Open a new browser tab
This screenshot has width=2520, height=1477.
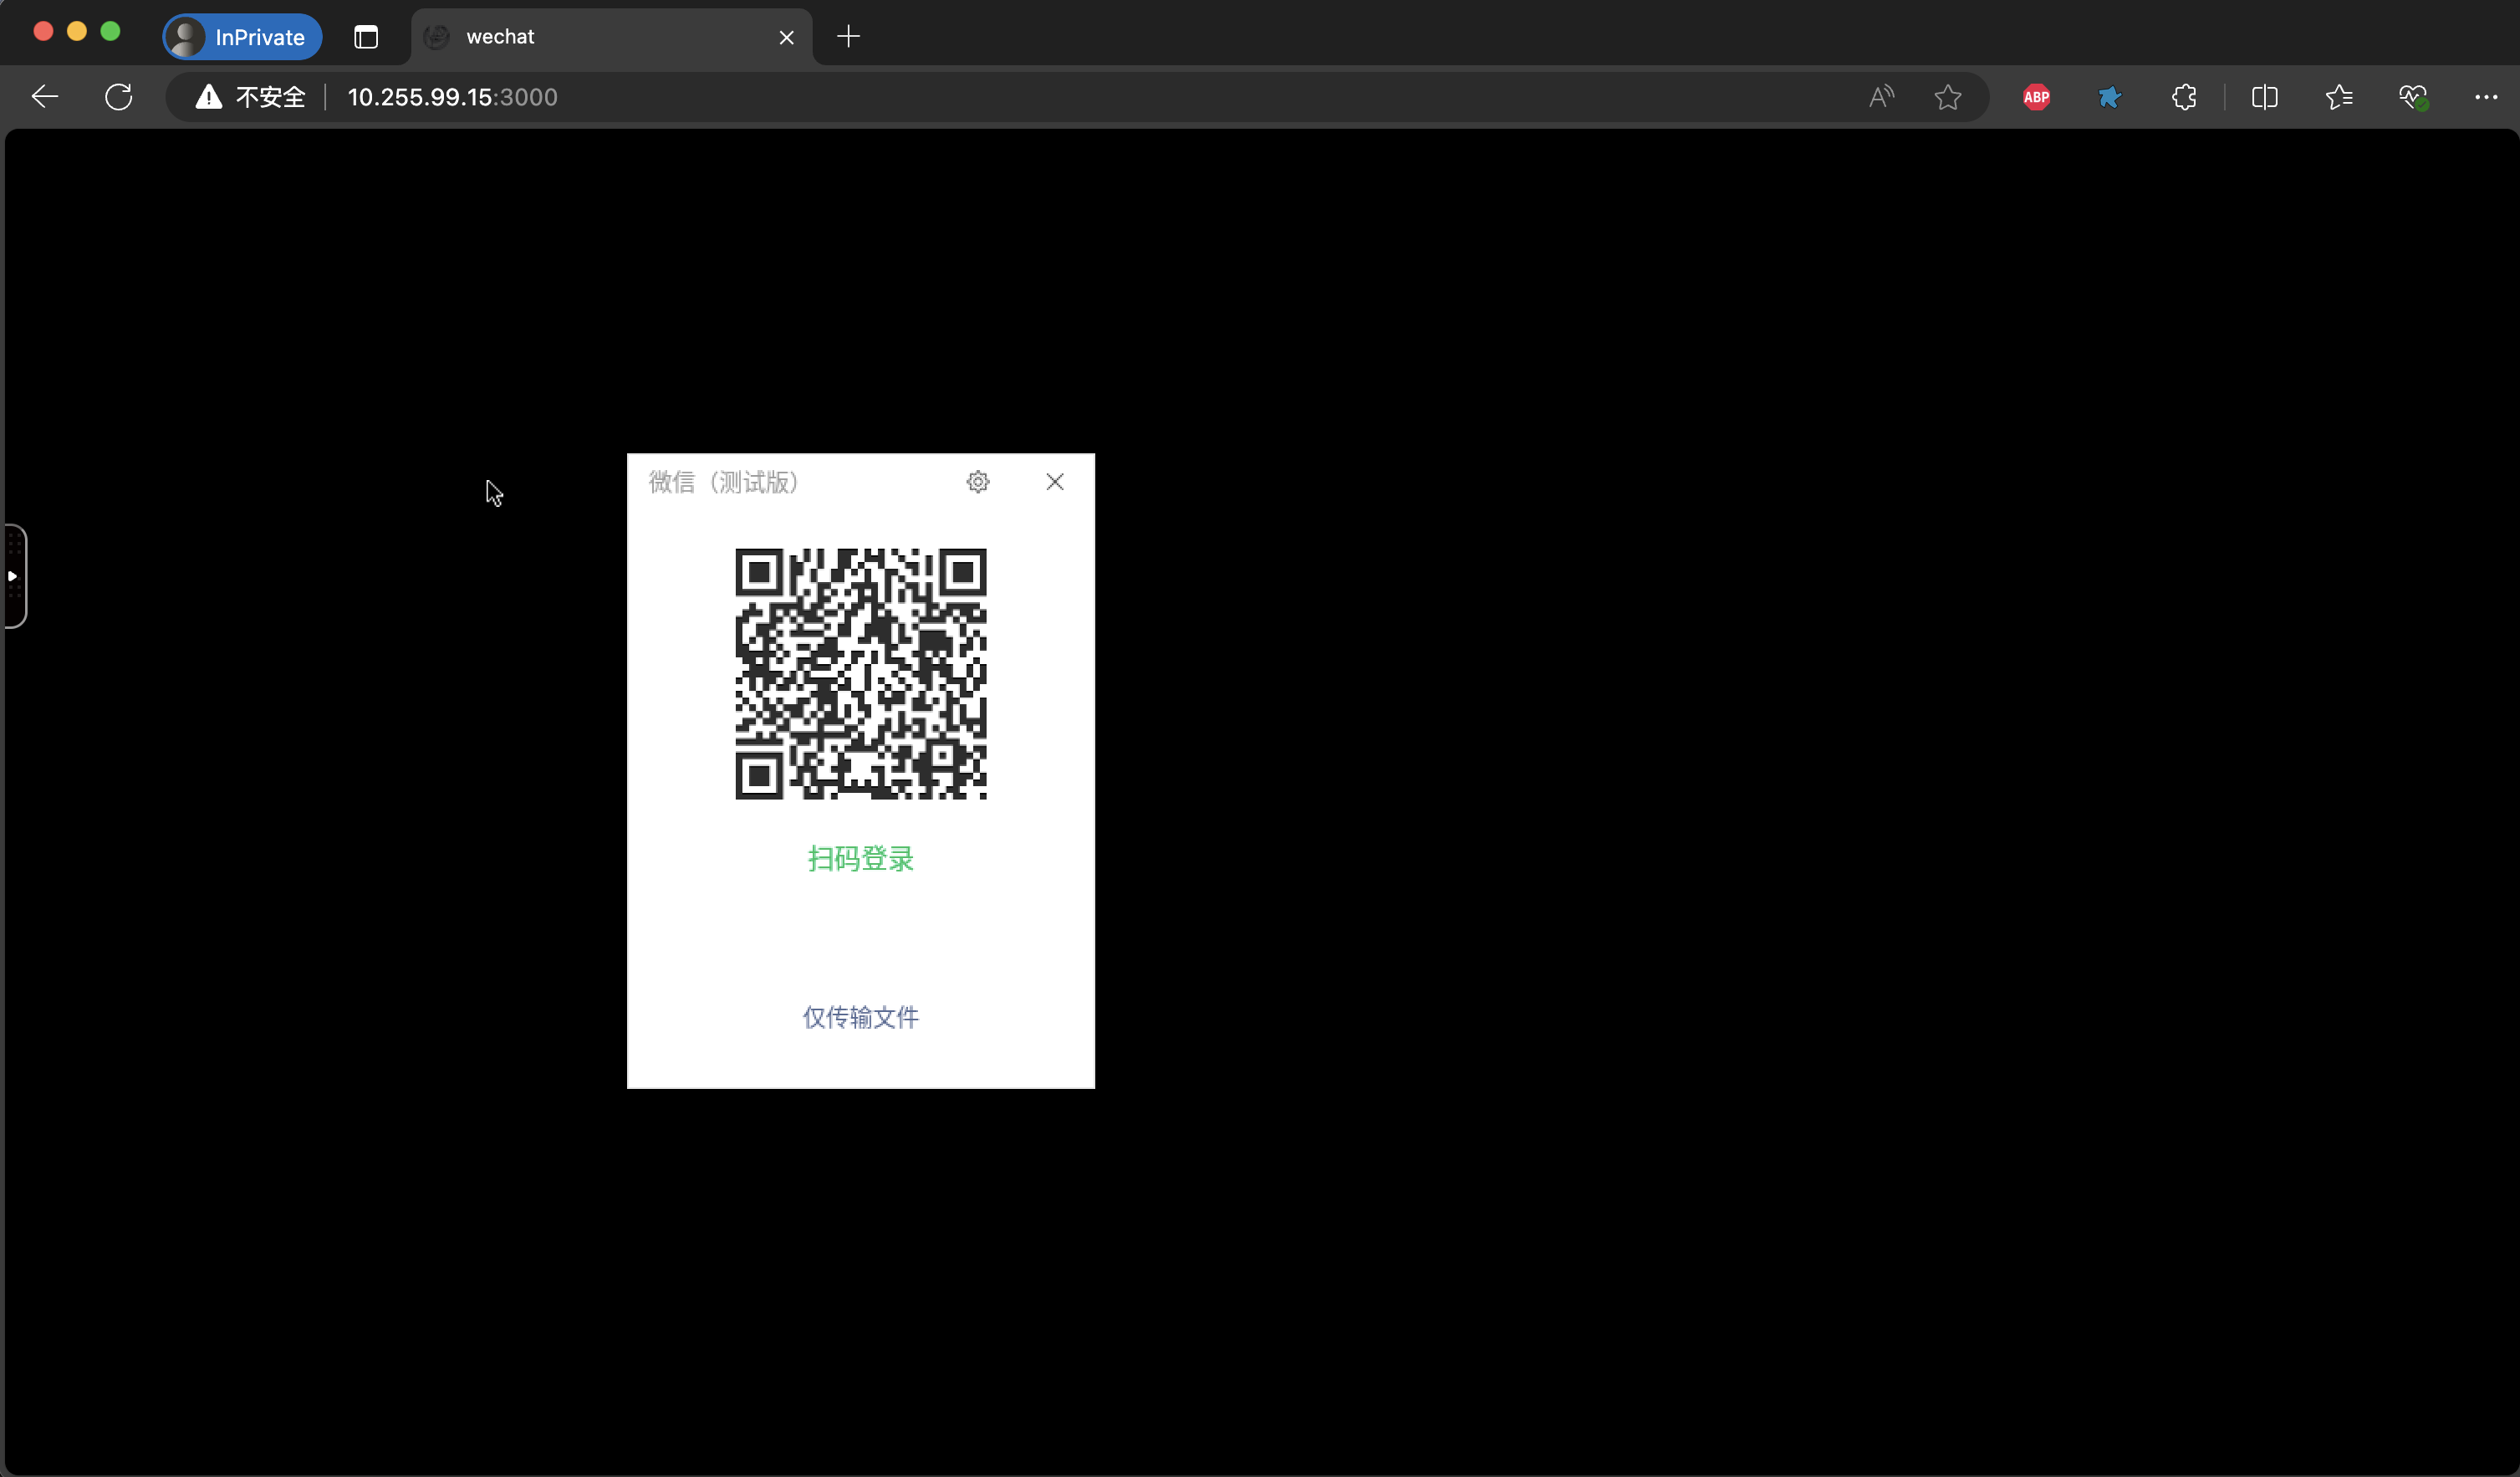tap(848, 37)
